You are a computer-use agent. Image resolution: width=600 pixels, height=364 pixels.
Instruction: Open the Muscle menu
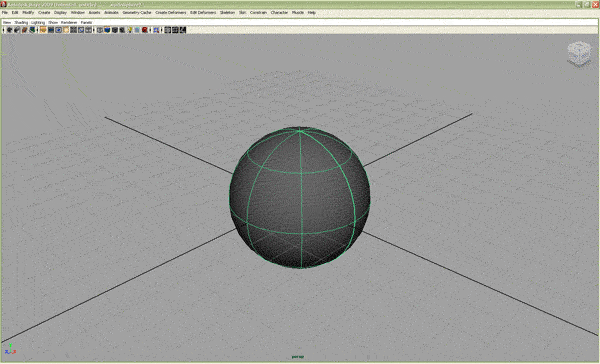[x=298, y=13]
